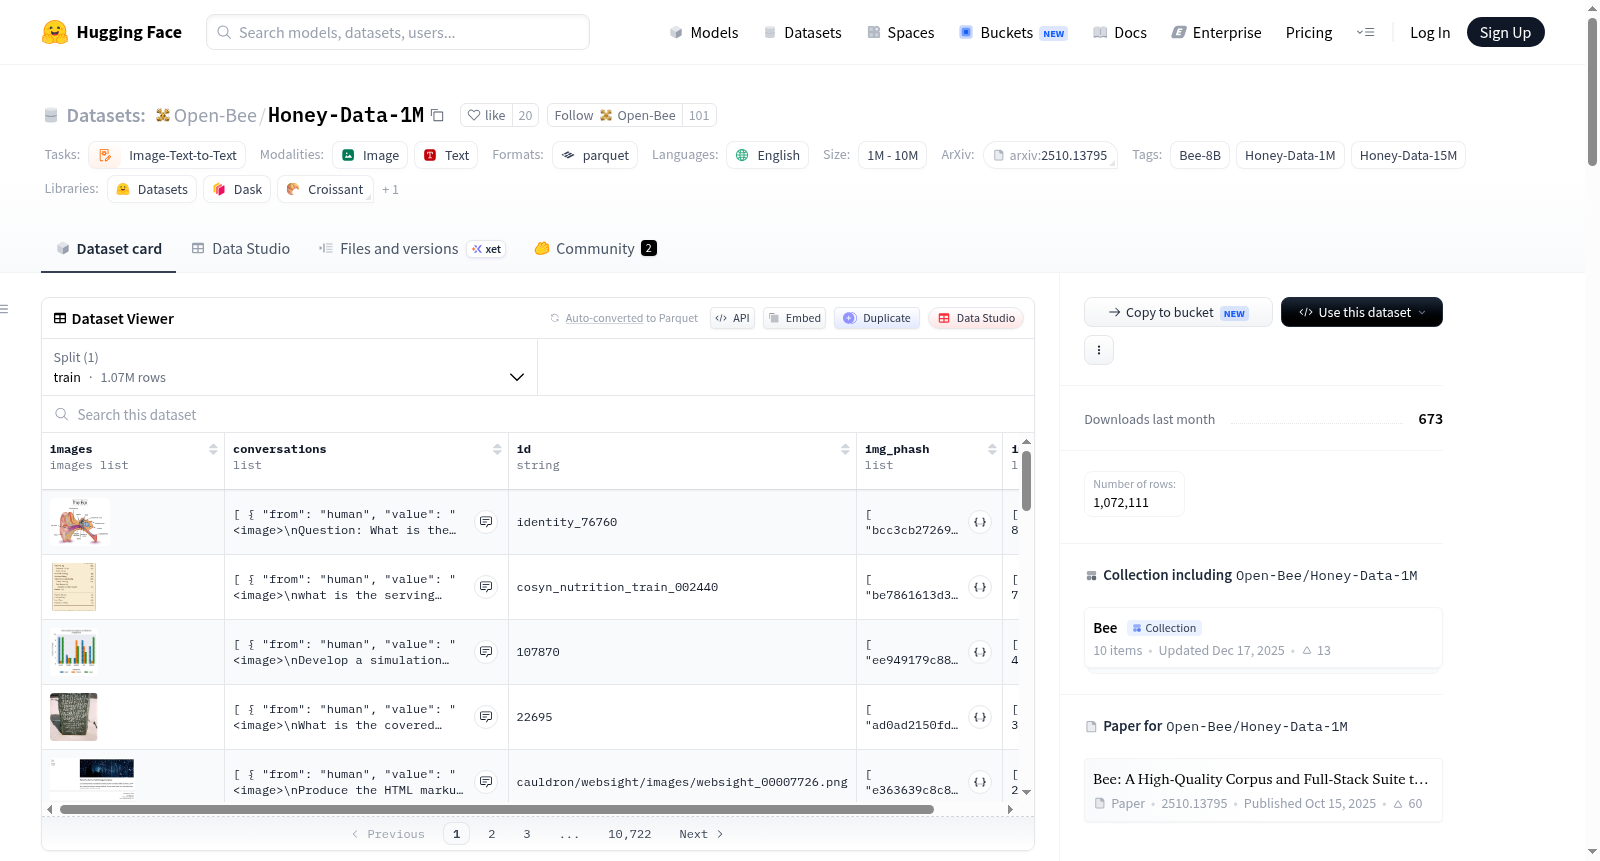Click the Hugging Face logo icon

click(55, 32)
